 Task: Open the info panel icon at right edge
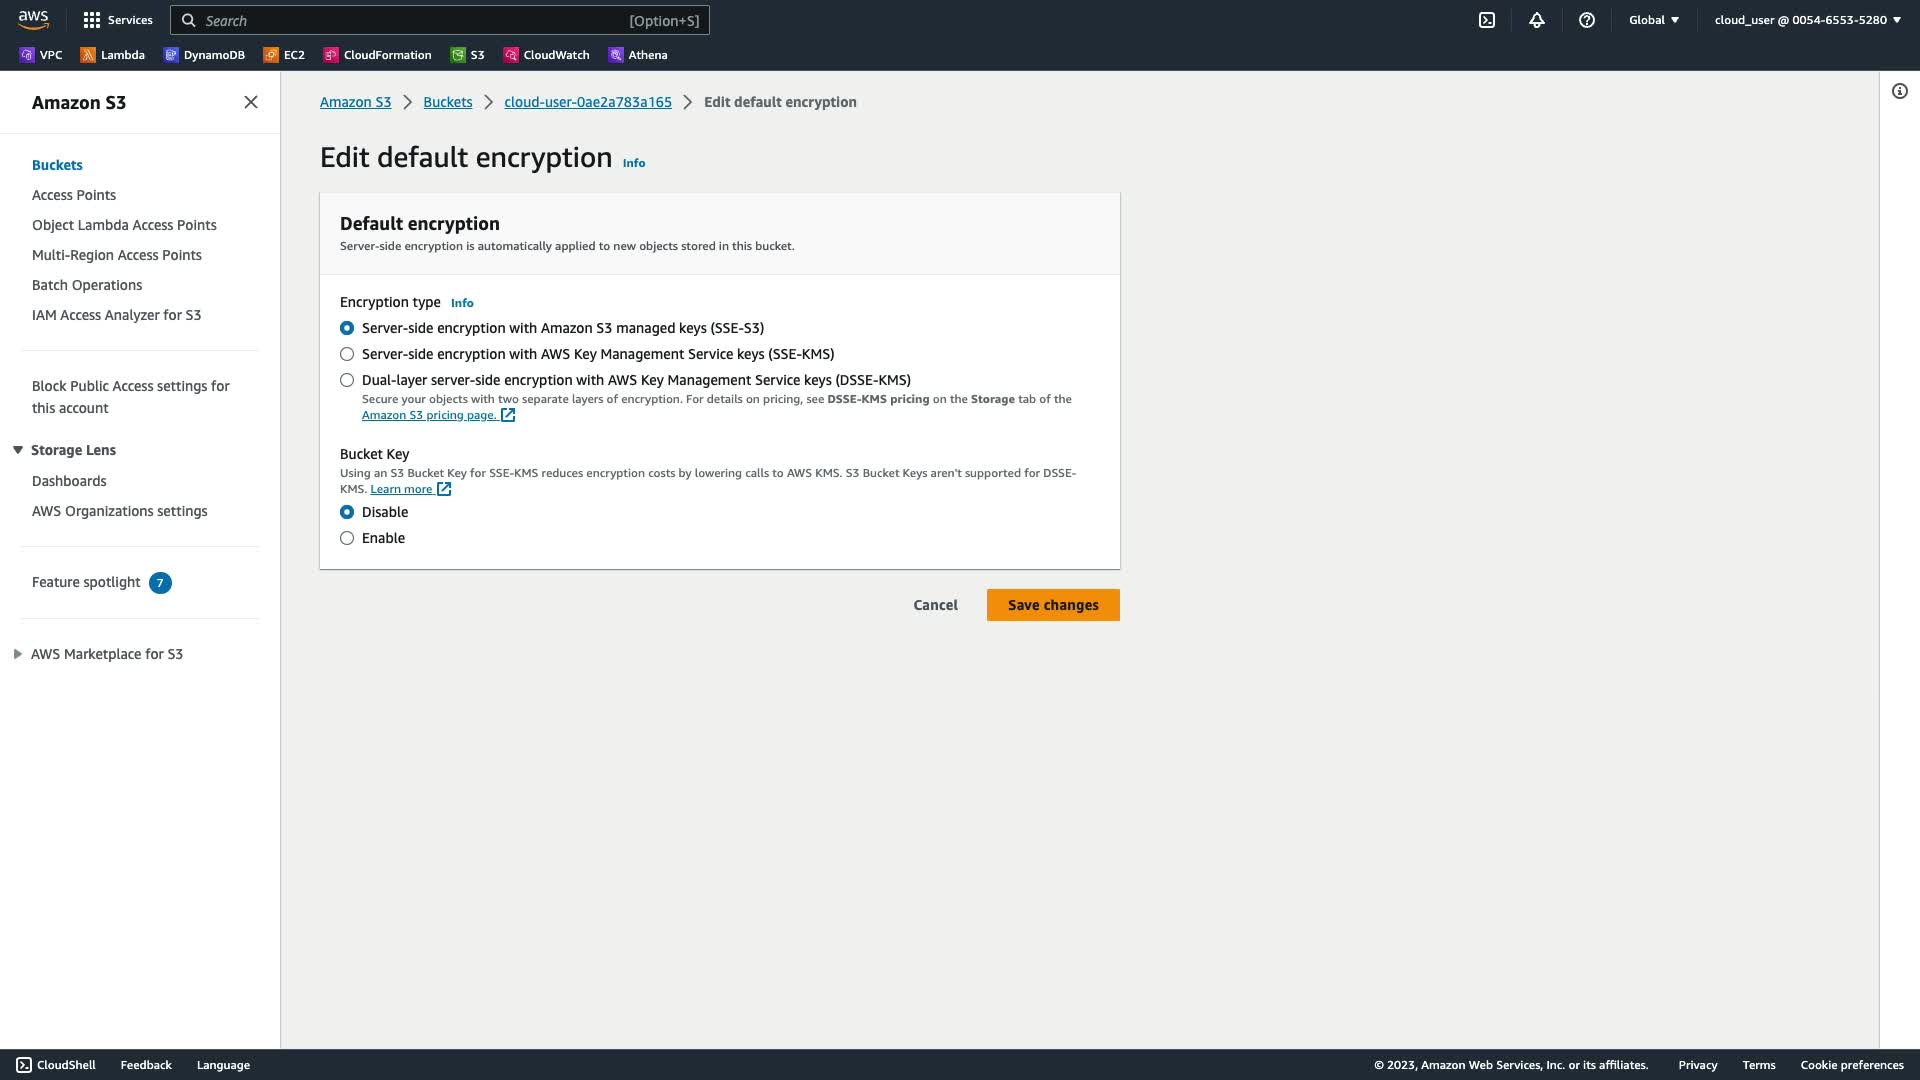1900,91
